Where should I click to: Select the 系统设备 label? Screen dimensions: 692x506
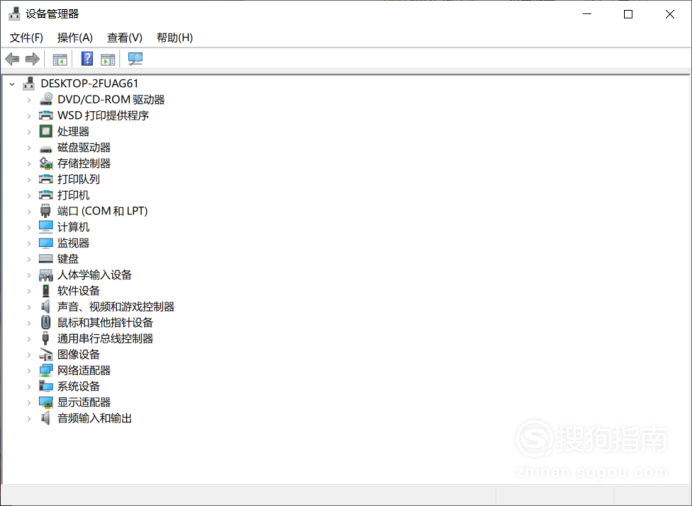(x=79, y=386)
